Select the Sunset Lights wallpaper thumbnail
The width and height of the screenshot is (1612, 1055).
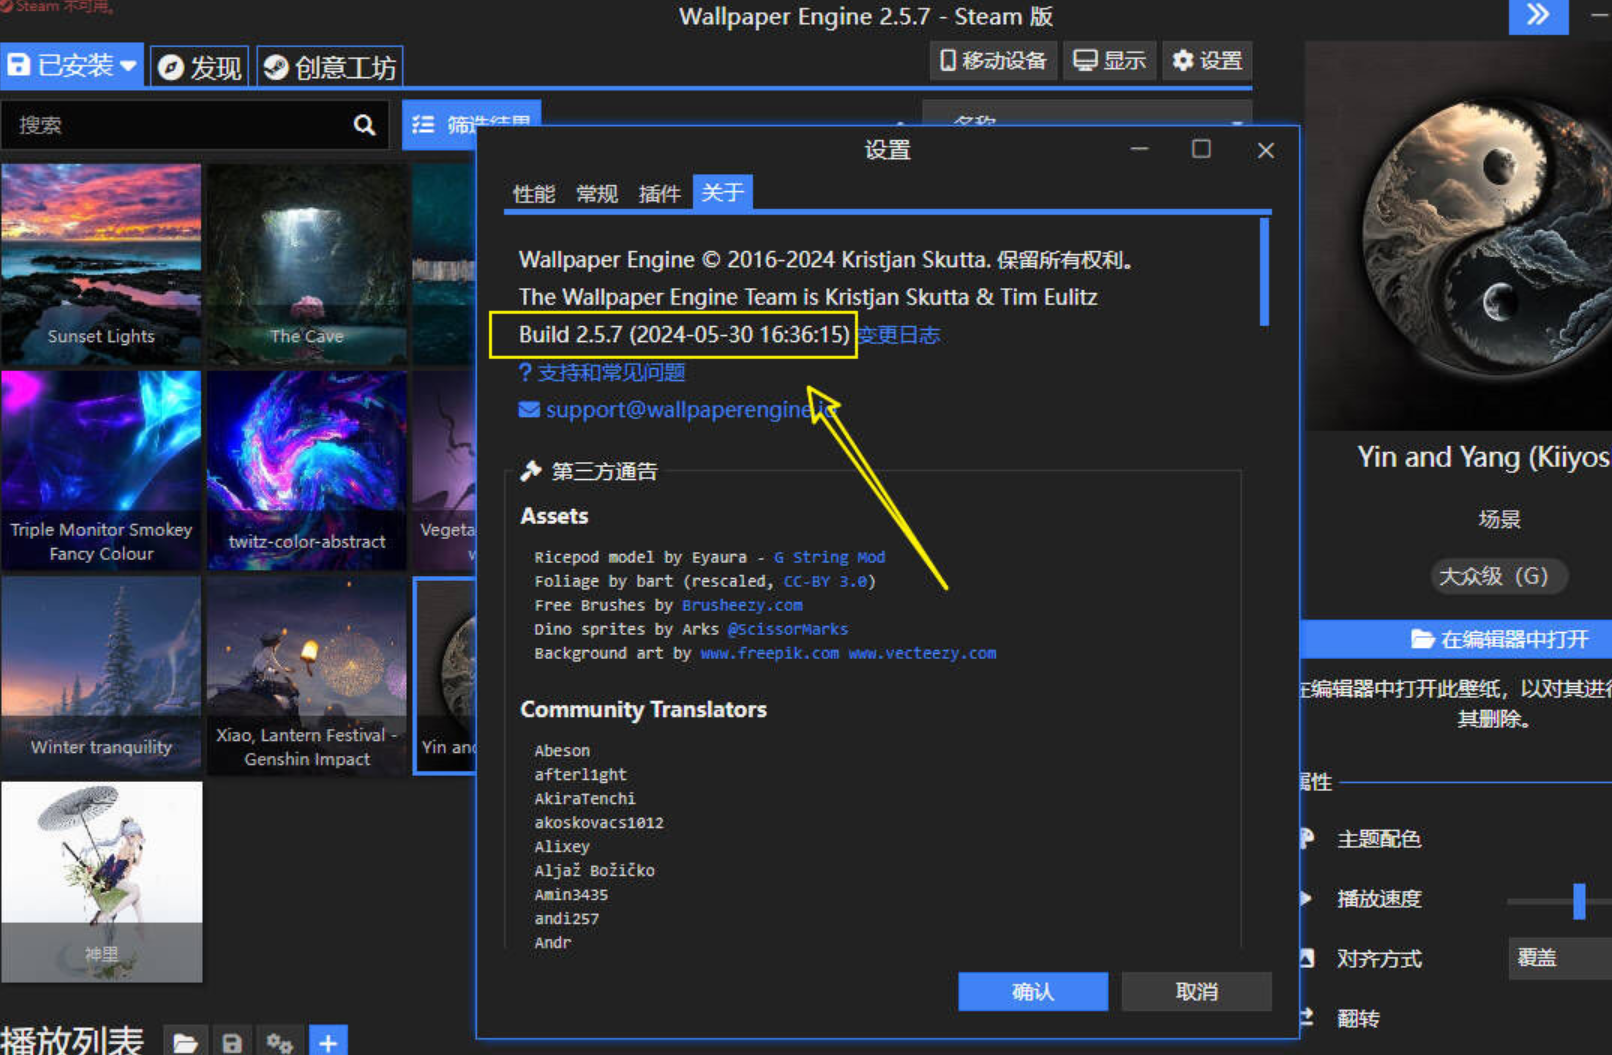(x=101, y=264)
